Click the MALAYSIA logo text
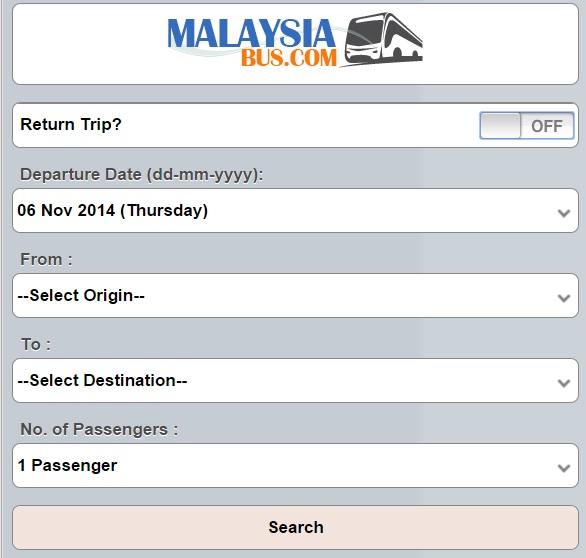 point(251,34)
